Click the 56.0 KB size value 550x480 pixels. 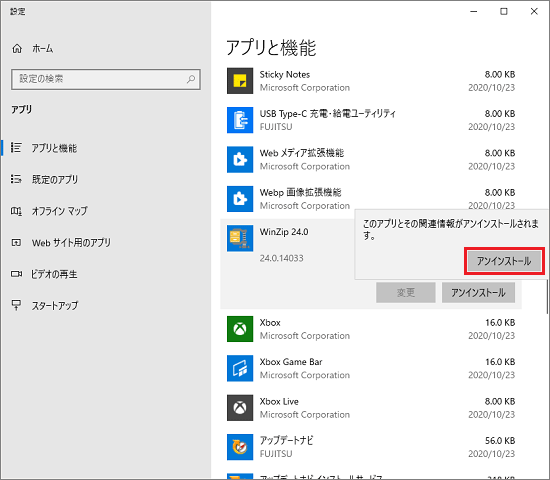(500, 441)
